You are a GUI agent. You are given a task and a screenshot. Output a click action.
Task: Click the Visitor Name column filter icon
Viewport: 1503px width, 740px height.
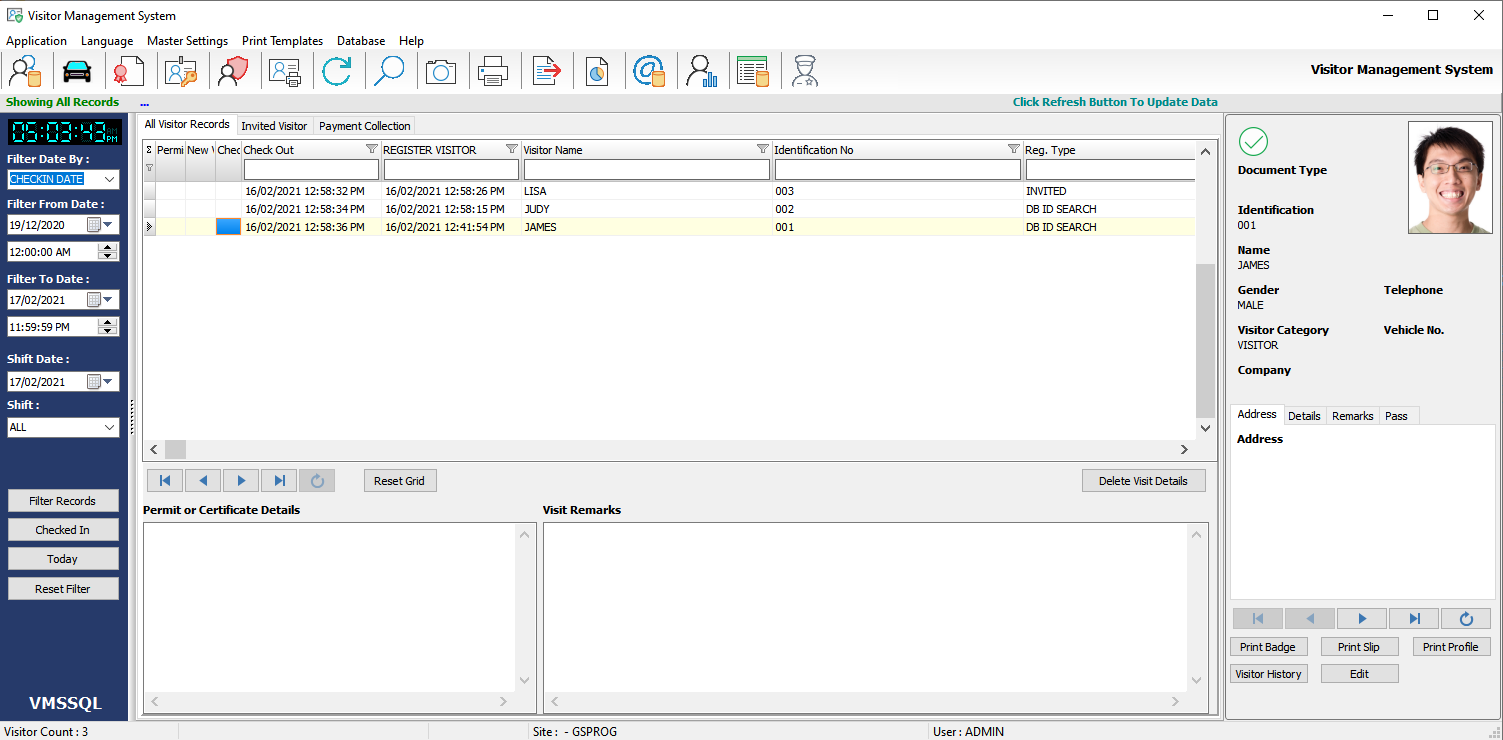762,150
